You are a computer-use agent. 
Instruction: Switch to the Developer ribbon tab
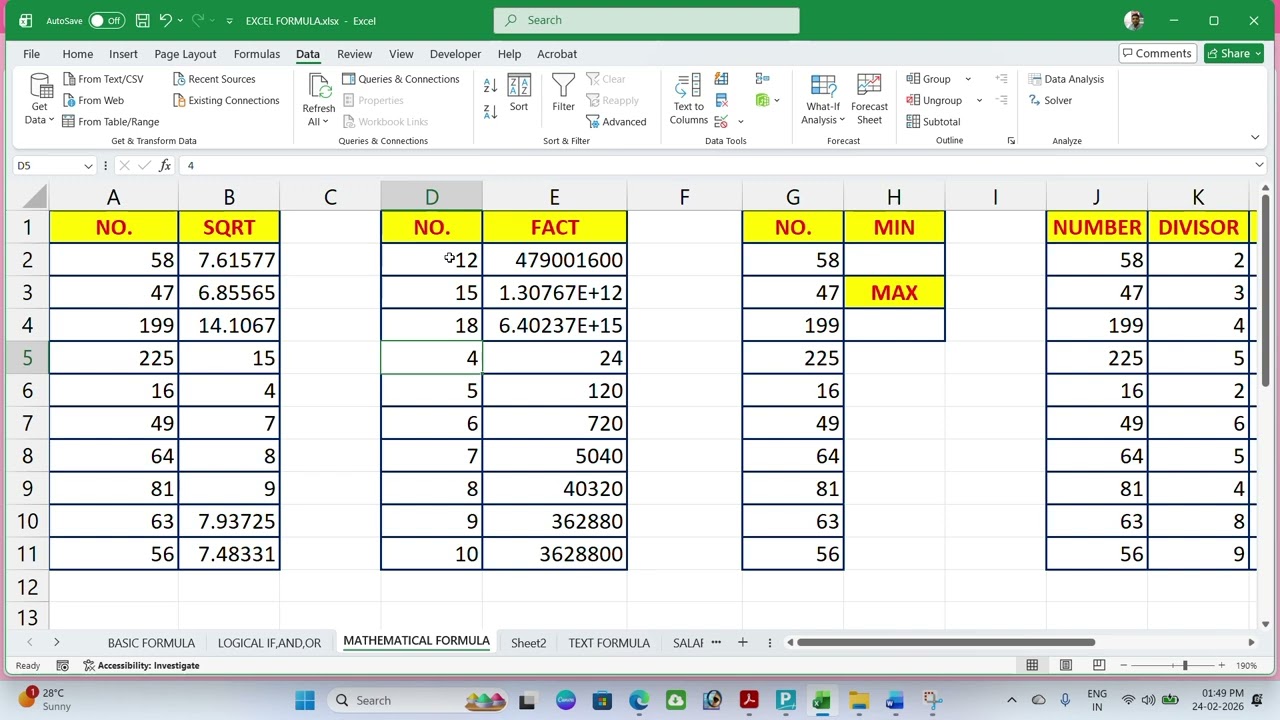(455, 54)
